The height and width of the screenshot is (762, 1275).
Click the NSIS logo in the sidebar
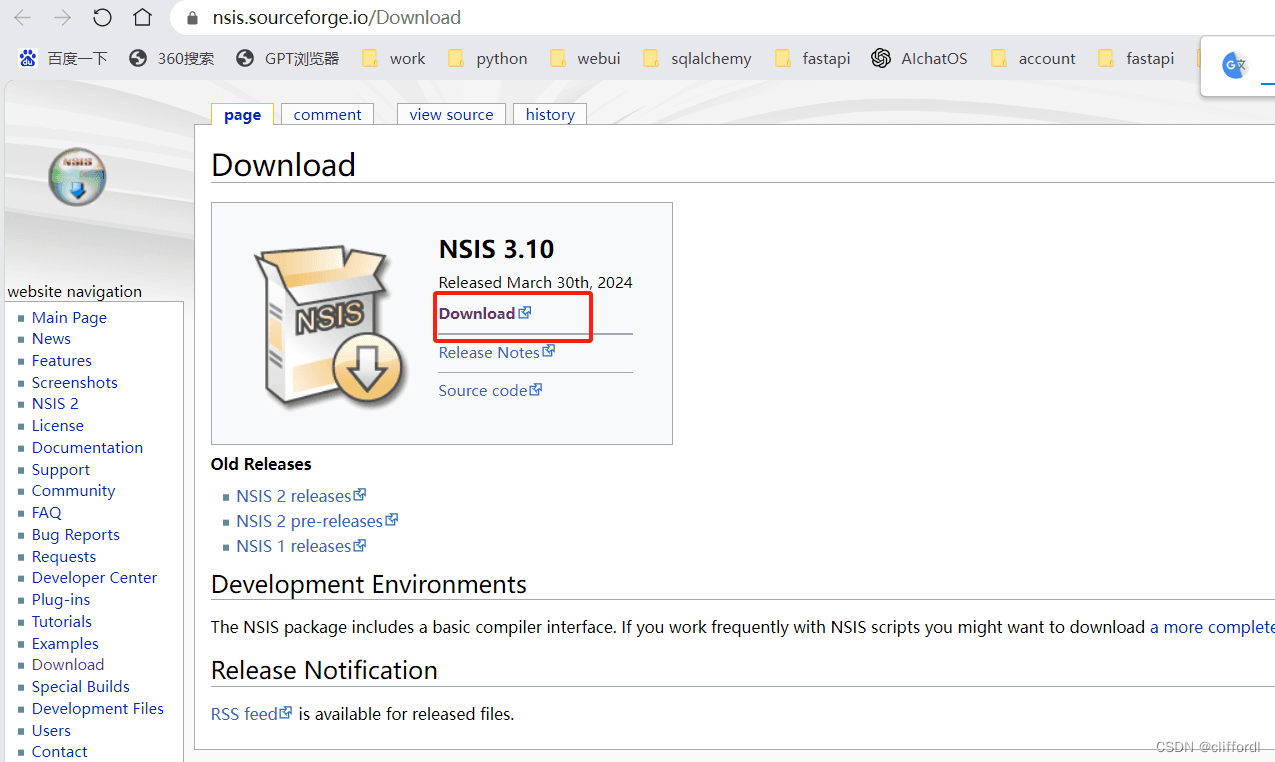pos(77,176)
